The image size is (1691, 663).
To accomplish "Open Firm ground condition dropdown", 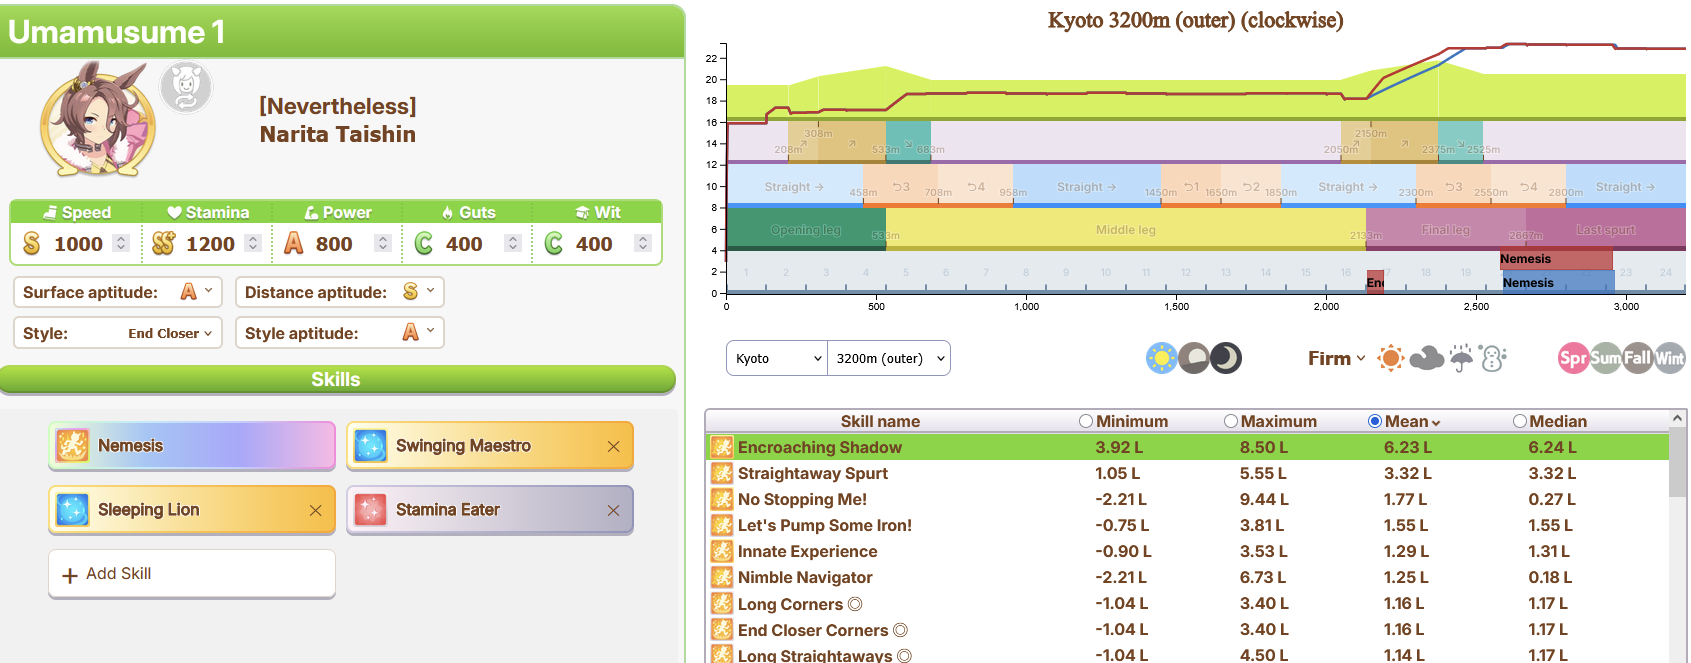I will point(1336,358).
